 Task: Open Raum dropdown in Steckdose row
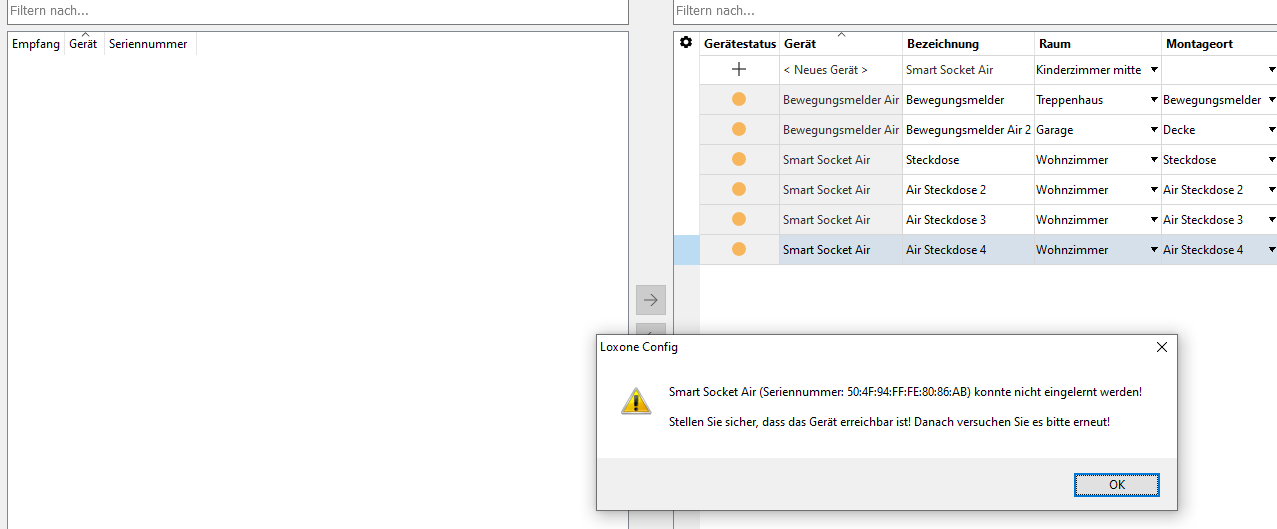[1154, 160]
